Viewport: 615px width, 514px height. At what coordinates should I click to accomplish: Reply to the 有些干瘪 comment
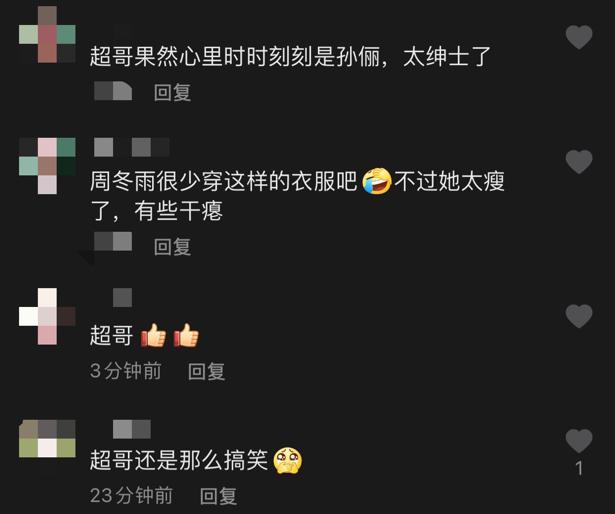pyautogui.click(x=173, y=247)
